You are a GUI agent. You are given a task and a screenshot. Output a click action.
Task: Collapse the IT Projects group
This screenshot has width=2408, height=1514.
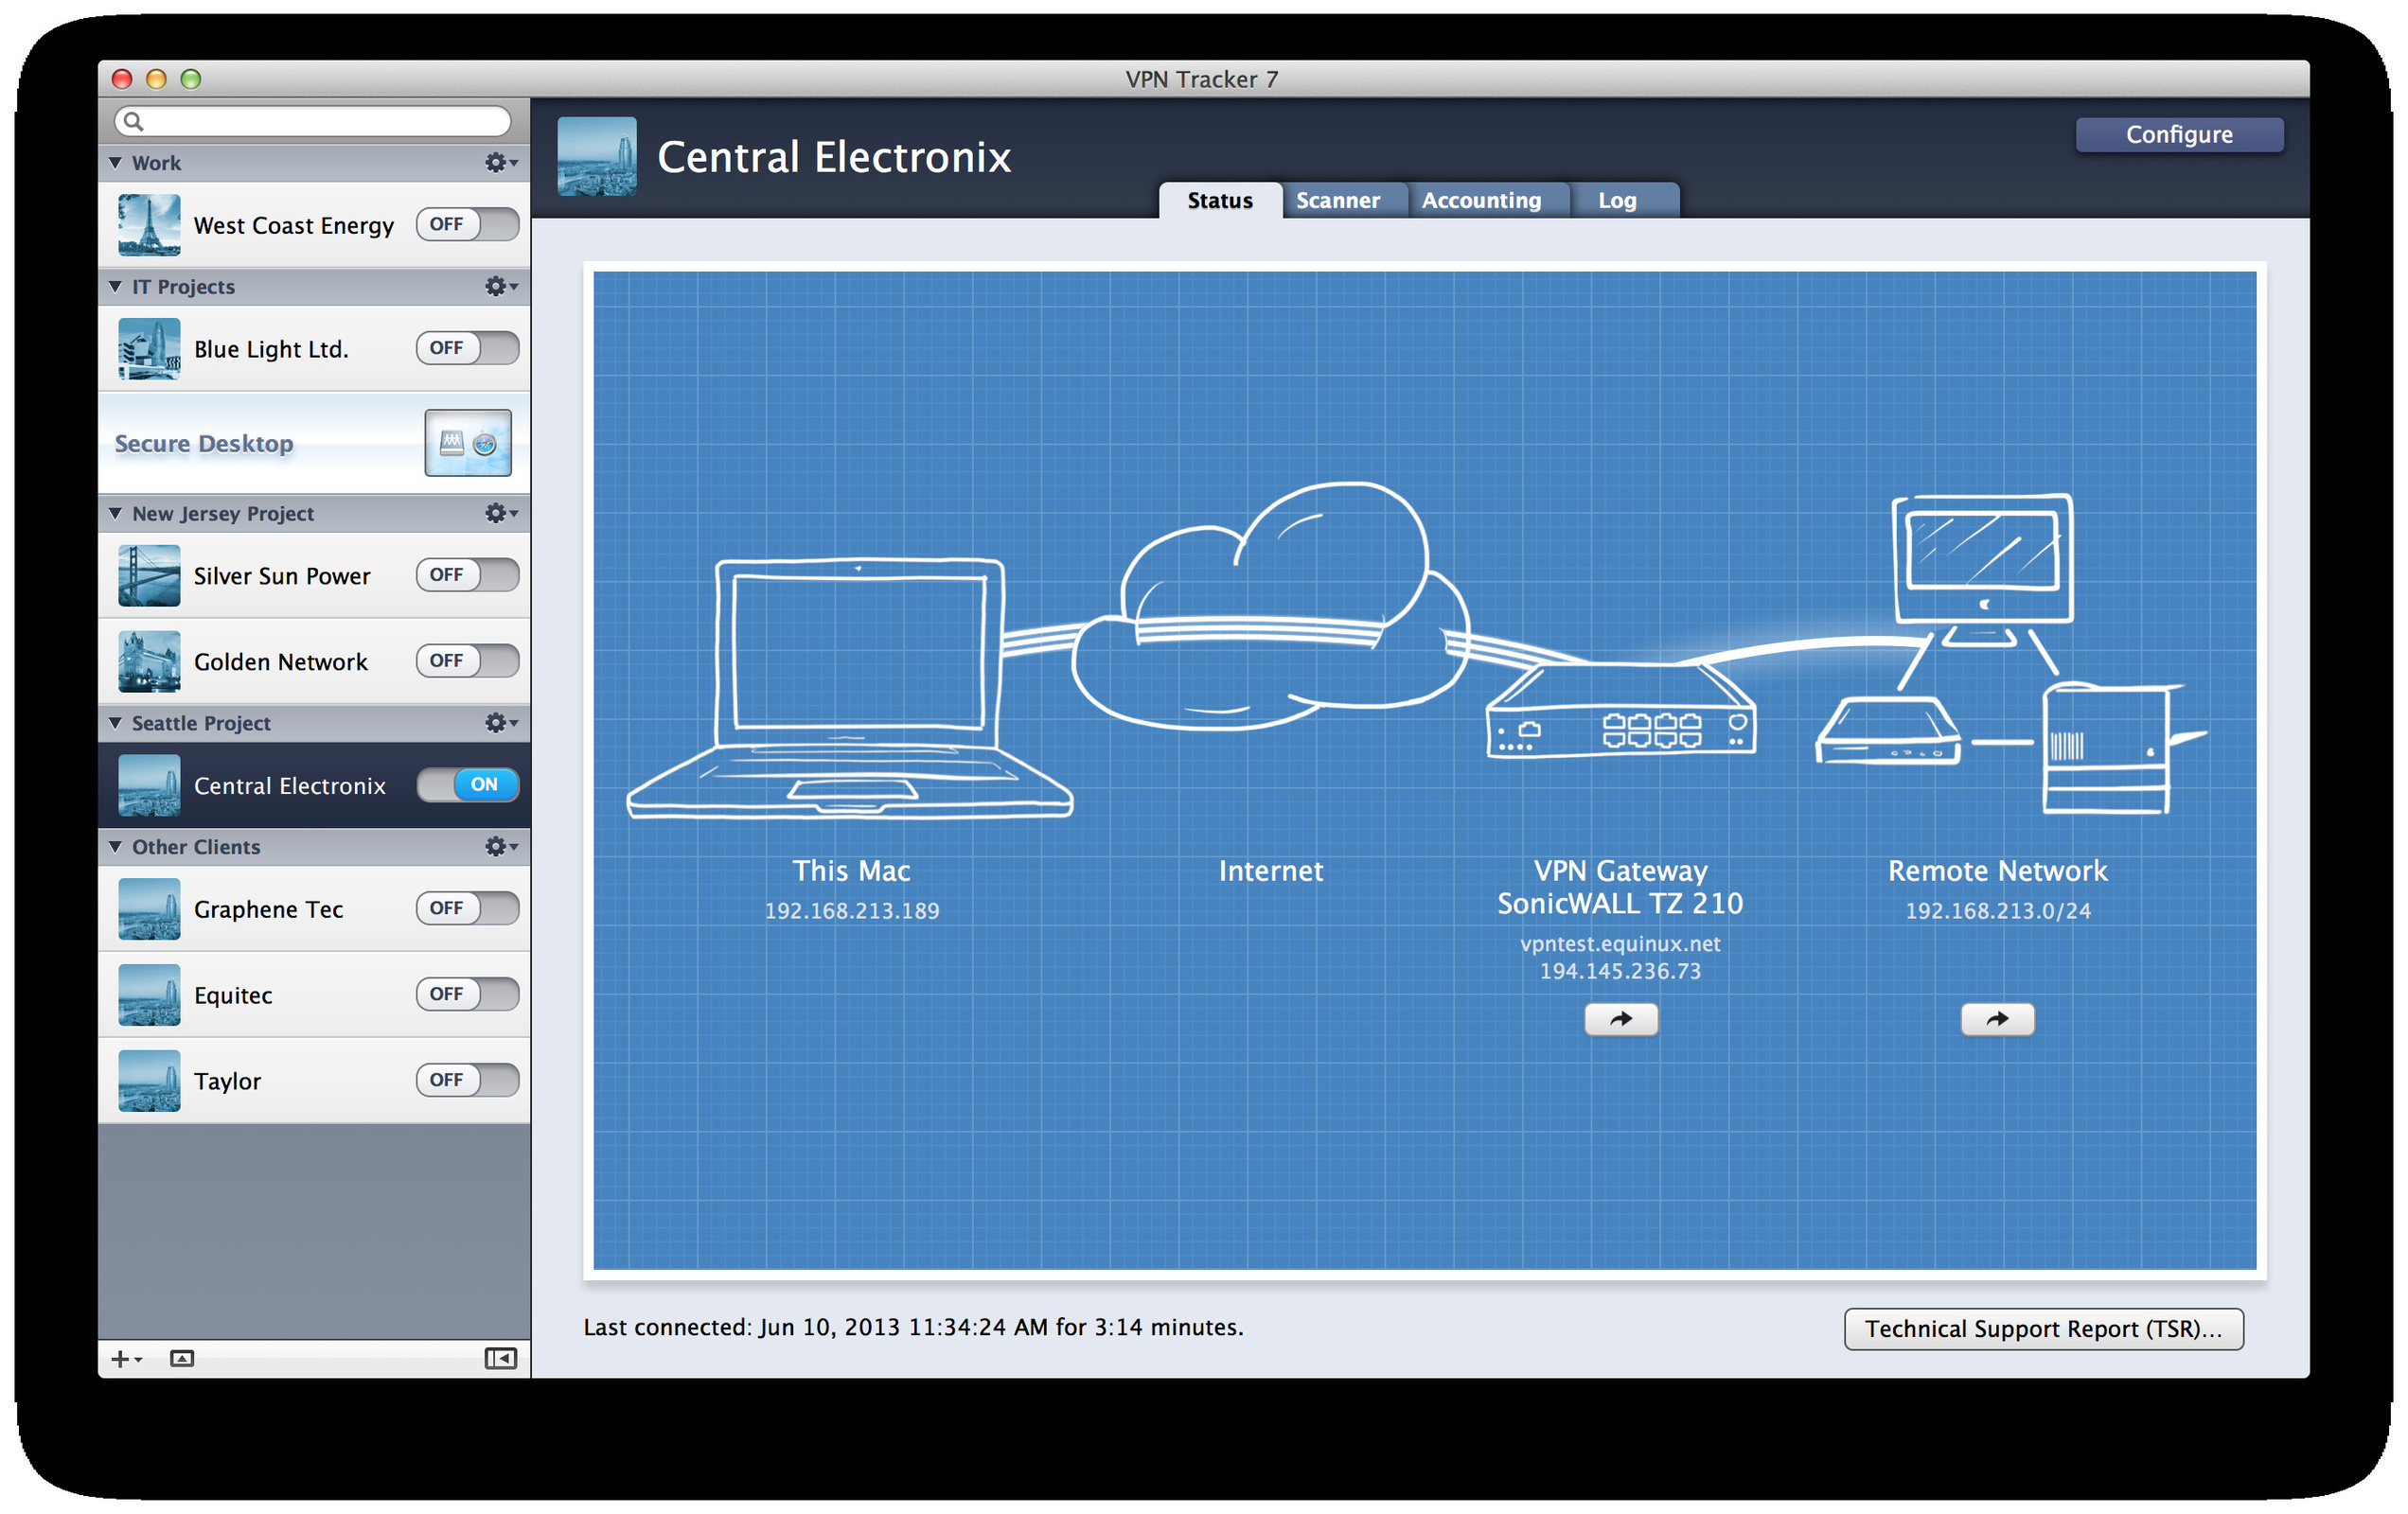[x=115, y=287]
